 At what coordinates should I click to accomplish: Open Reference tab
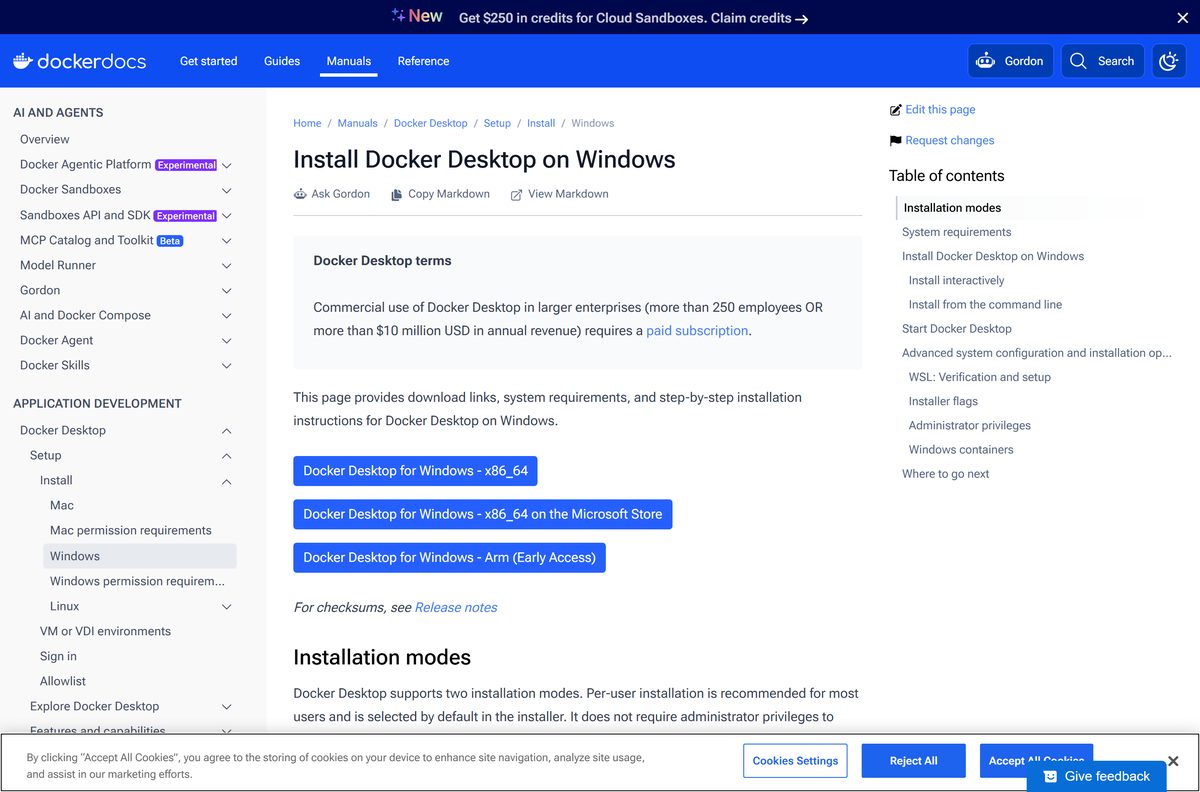423,61
